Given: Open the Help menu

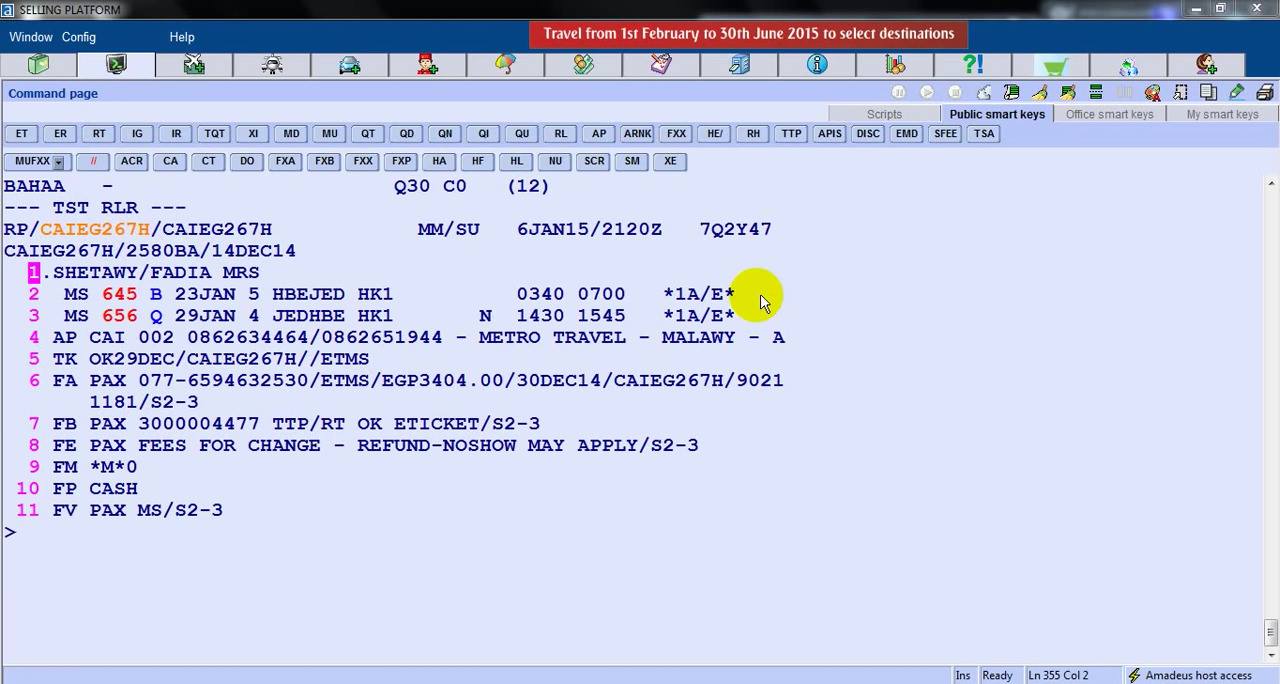Looking at the screenshot, I should 182,37.
